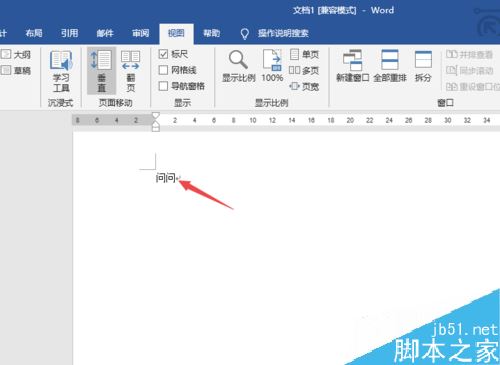Click the left indent marker on ruler

pyautogui.click(x=156, y=128)
